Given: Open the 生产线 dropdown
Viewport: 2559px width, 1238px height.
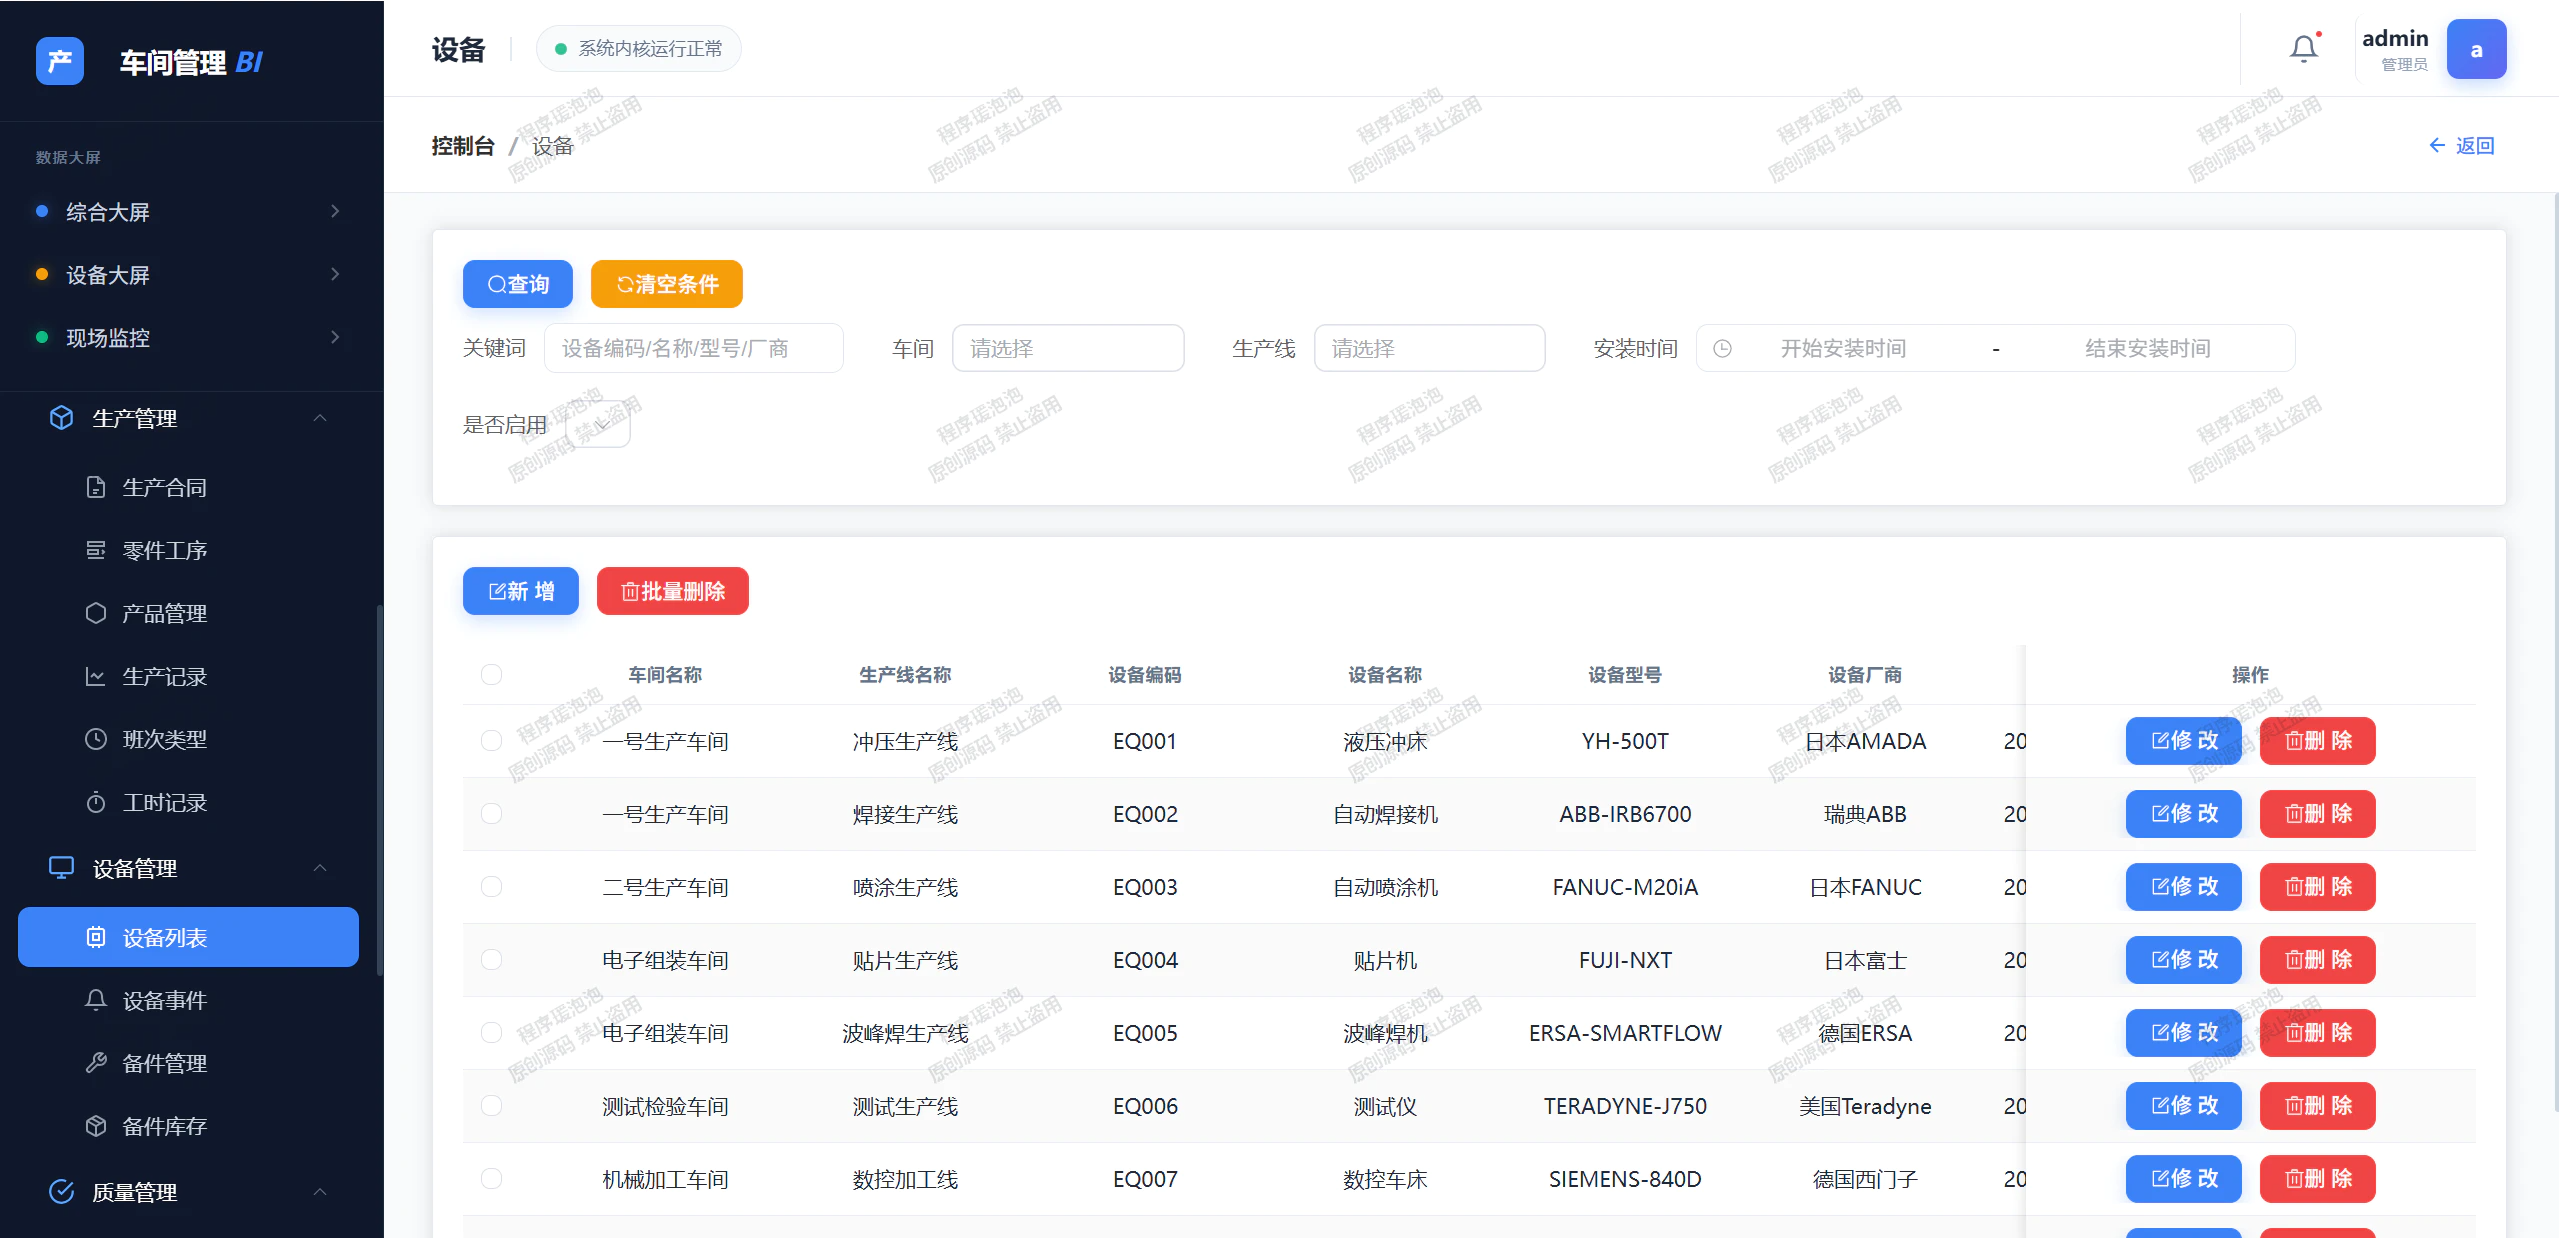Looking at the screenshot, I should coord(1429,348).
